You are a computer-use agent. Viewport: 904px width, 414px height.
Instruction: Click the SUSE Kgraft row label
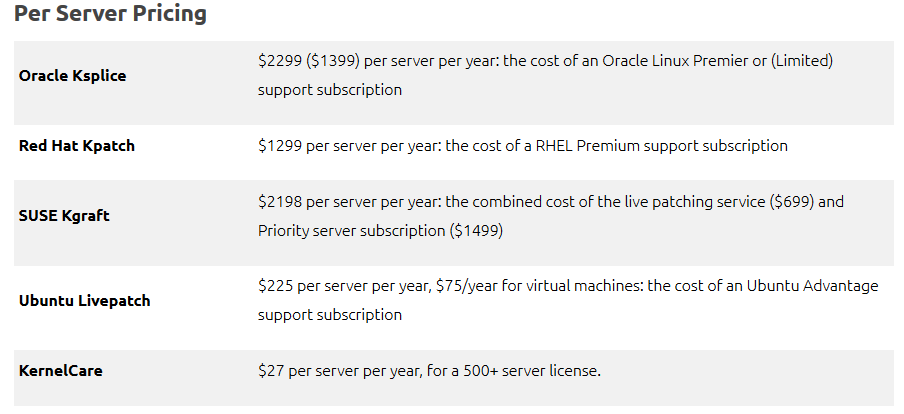coord(65,216)
